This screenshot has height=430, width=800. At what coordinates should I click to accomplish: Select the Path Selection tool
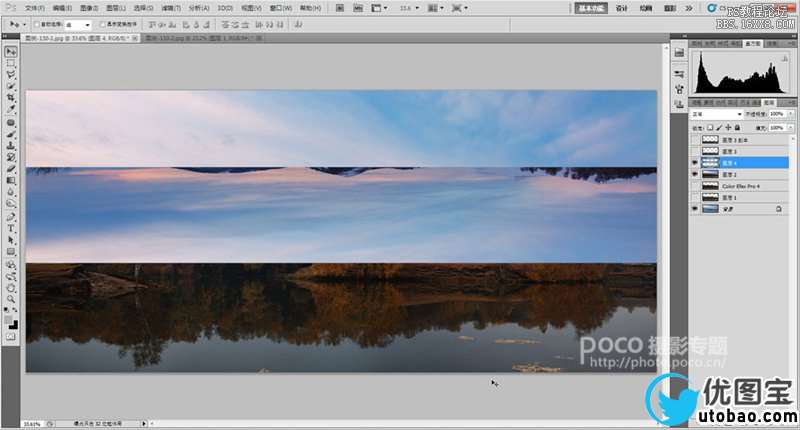(11, 240)
